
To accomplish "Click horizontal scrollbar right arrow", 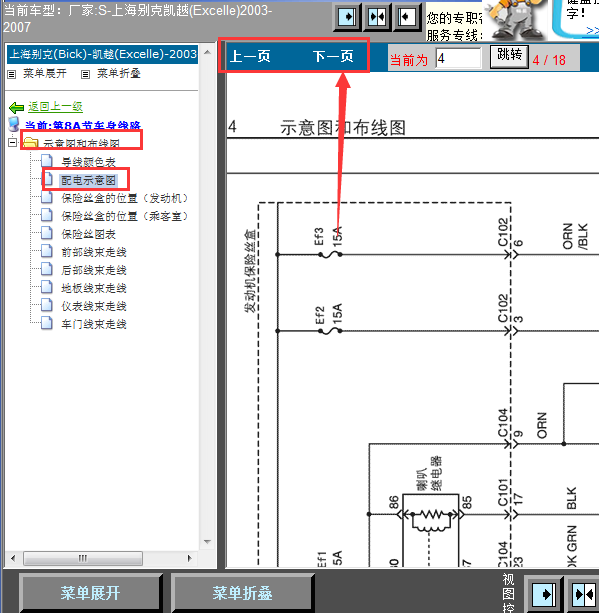I will (x=190, y=558).
